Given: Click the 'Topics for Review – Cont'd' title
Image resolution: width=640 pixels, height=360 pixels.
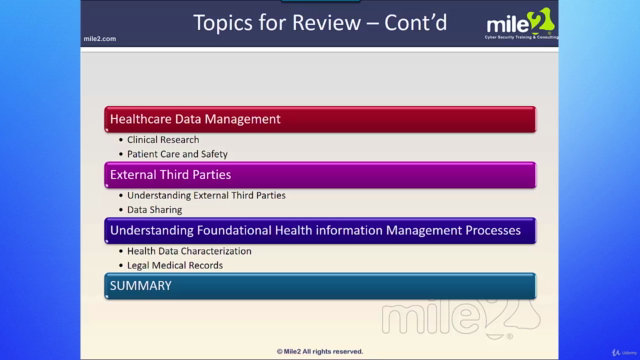Looking at the screenshot, I should (x=320, y=22).
